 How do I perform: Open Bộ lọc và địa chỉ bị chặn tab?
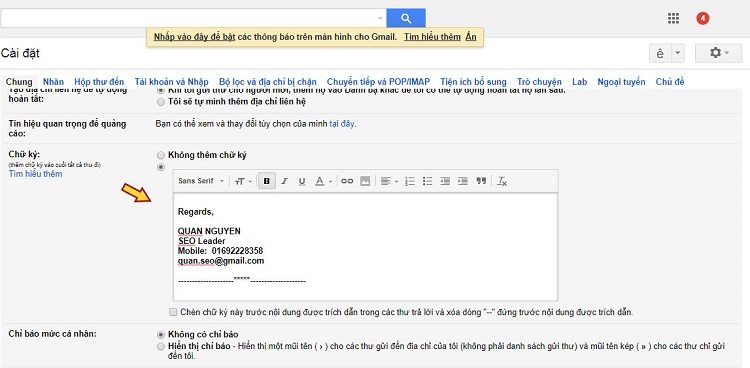tap(268, 82)
